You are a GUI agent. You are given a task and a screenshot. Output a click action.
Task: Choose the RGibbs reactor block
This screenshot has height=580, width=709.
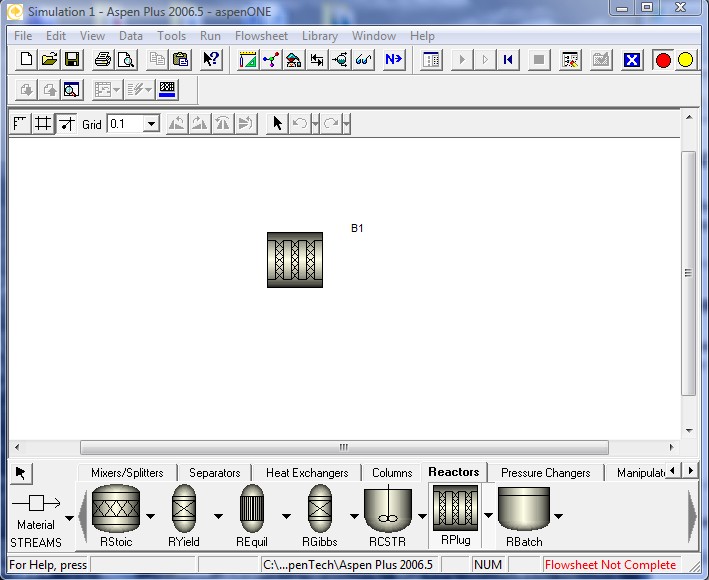319,510
